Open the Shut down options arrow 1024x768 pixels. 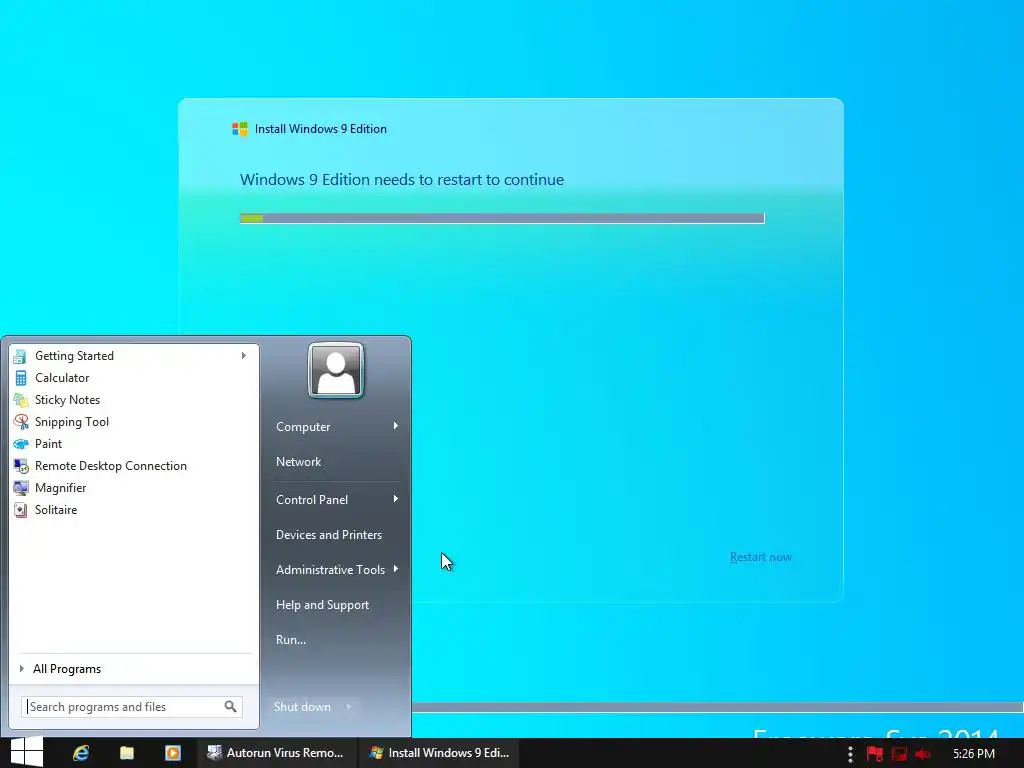(349, 707)
